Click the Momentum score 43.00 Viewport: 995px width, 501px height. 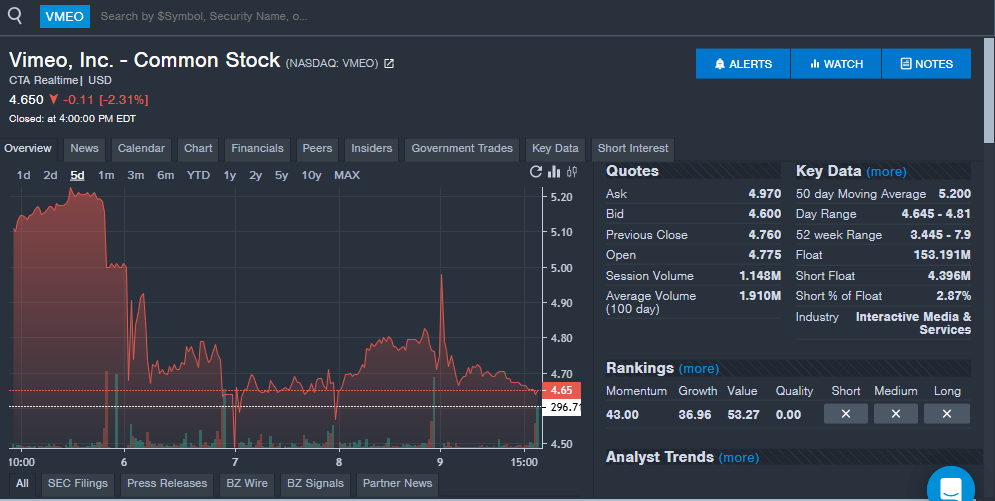point(623,414)
